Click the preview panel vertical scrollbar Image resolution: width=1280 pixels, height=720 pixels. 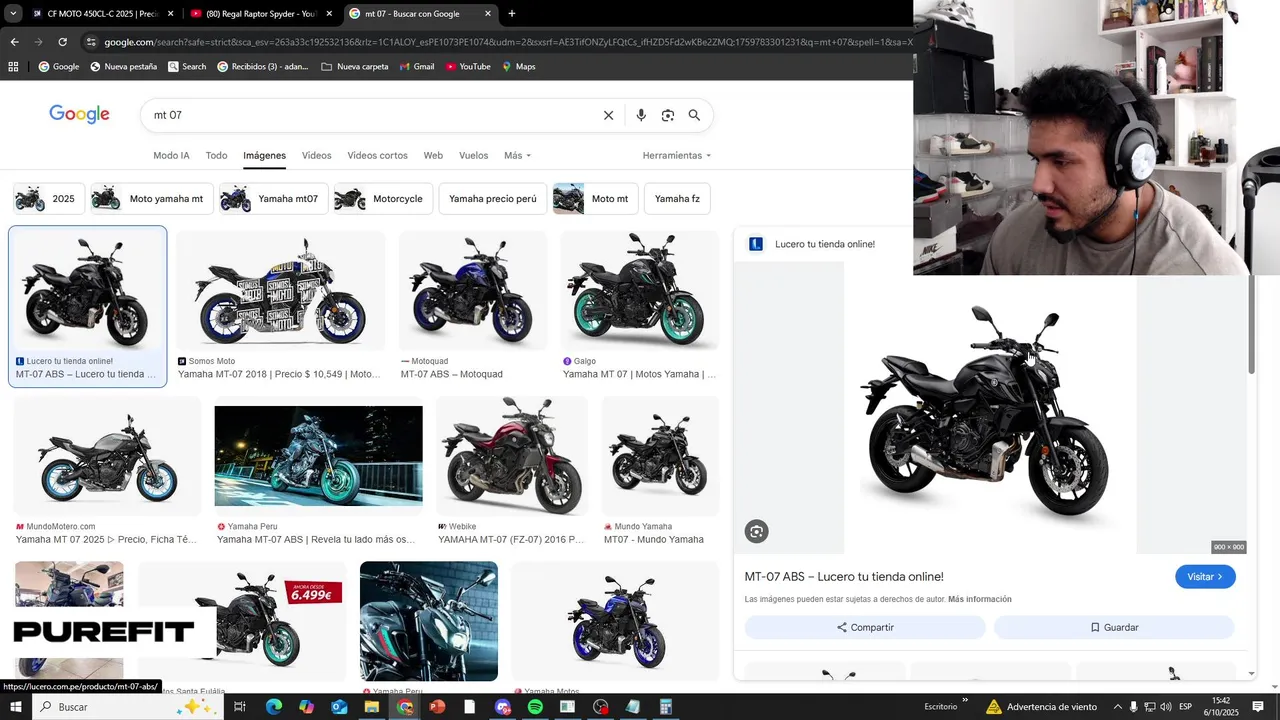pyautogui.click(x=1251, y=325)
